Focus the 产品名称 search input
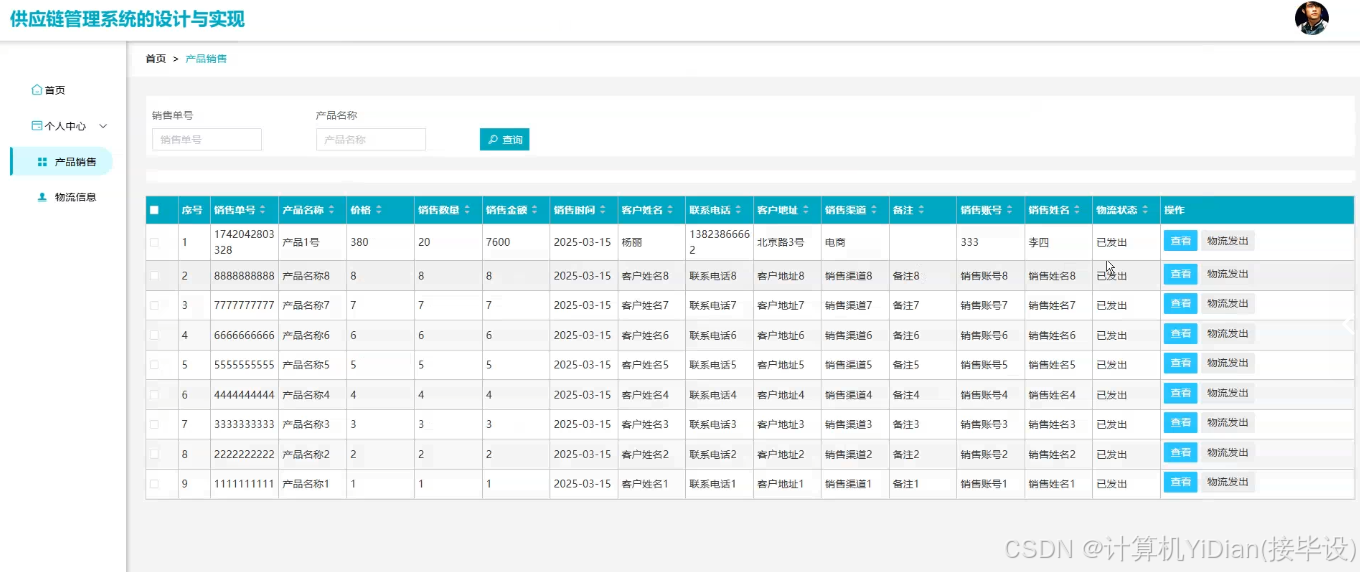This screenshot has height=572, width=1360. click(371, 140)
